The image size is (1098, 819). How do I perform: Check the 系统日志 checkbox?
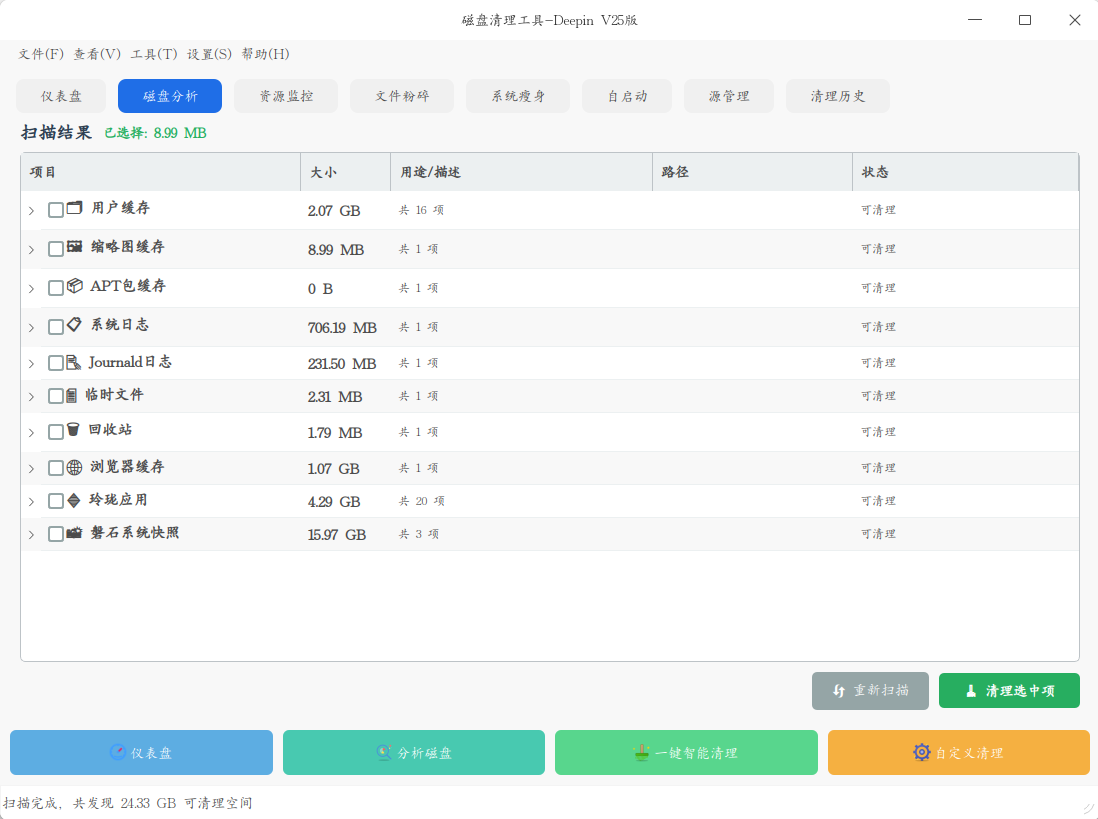pyautogui.click(x=56, y=327)
